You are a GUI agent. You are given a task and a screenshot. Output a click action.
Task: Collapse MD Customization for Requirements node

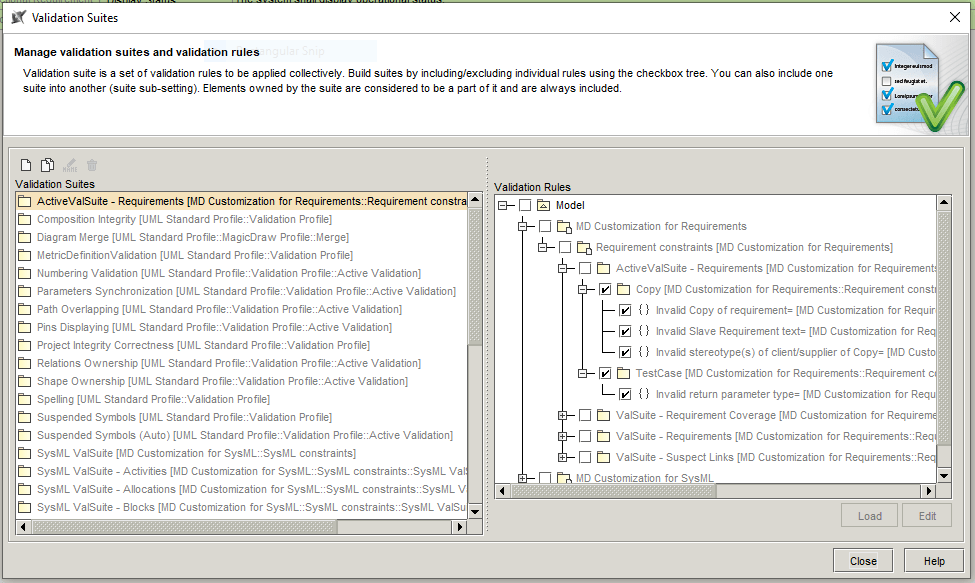click(523, 226)
